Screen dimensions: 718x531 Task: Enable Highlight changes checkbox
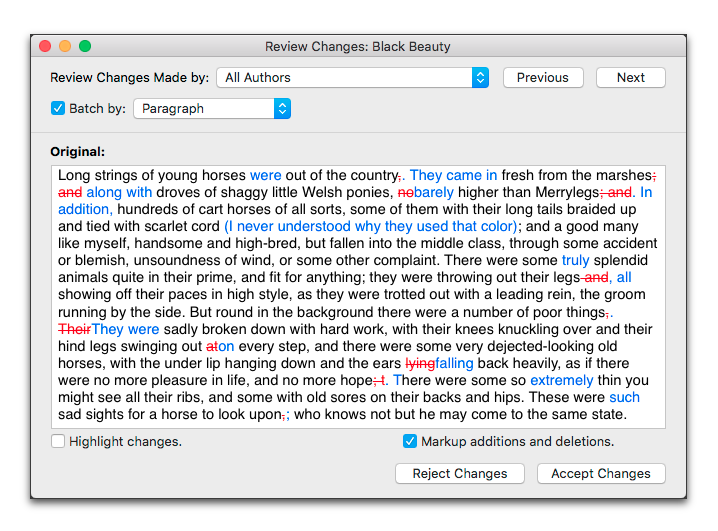pyautogui.click(x=58, y=441)
